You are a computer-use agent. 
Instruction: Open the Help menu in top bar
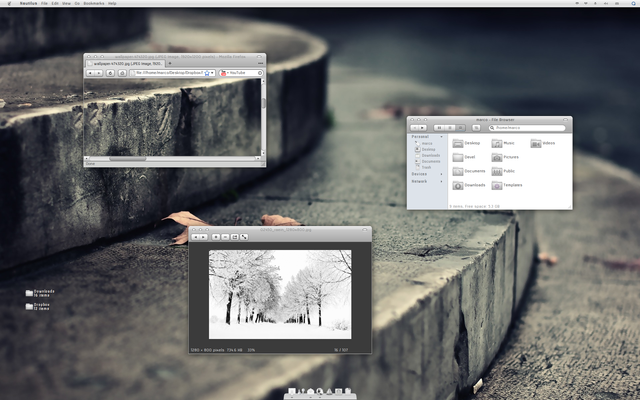point(112,3)
